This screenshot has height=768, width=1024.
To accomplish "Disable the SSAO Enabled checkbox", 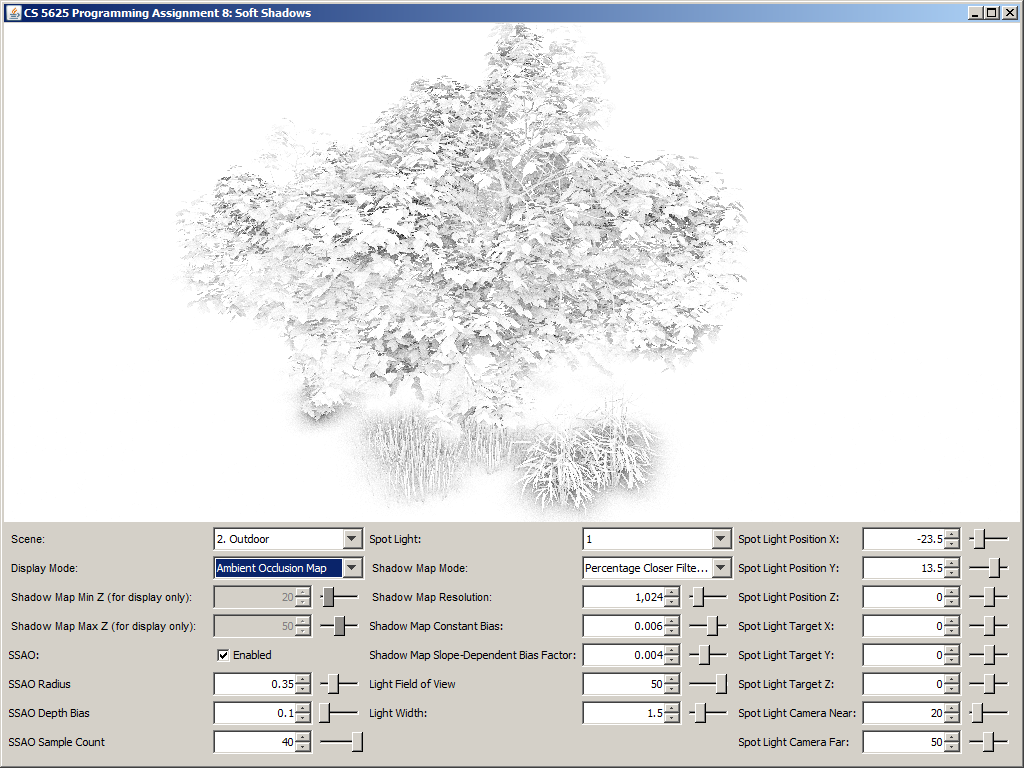I will click(223, 655).
